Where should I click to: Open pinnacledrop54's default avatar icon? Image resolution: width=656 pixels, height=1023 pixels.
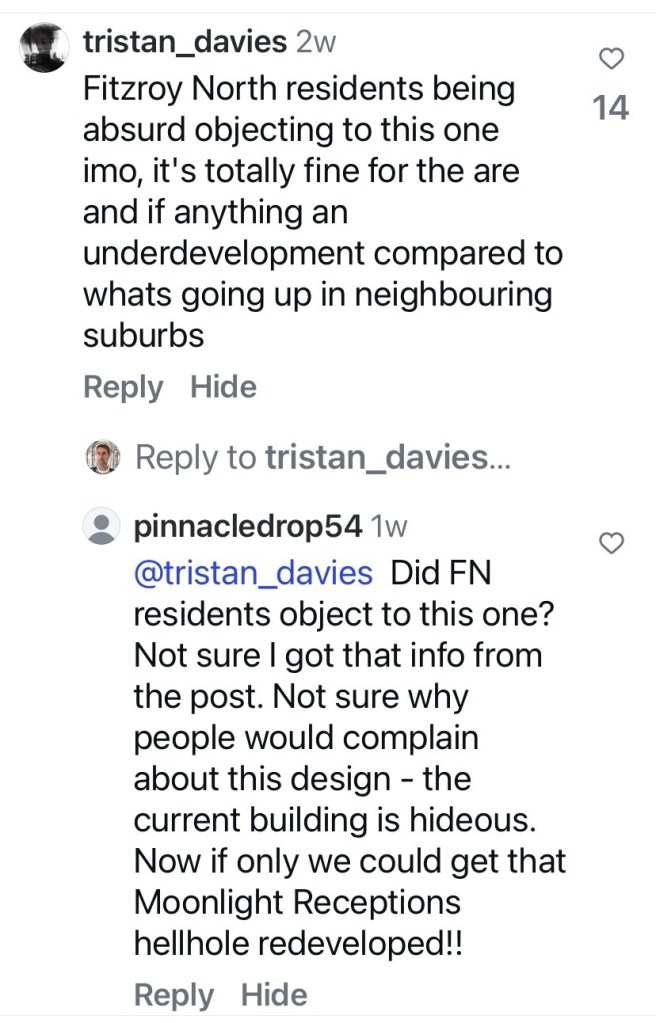(x=102, y=525)
